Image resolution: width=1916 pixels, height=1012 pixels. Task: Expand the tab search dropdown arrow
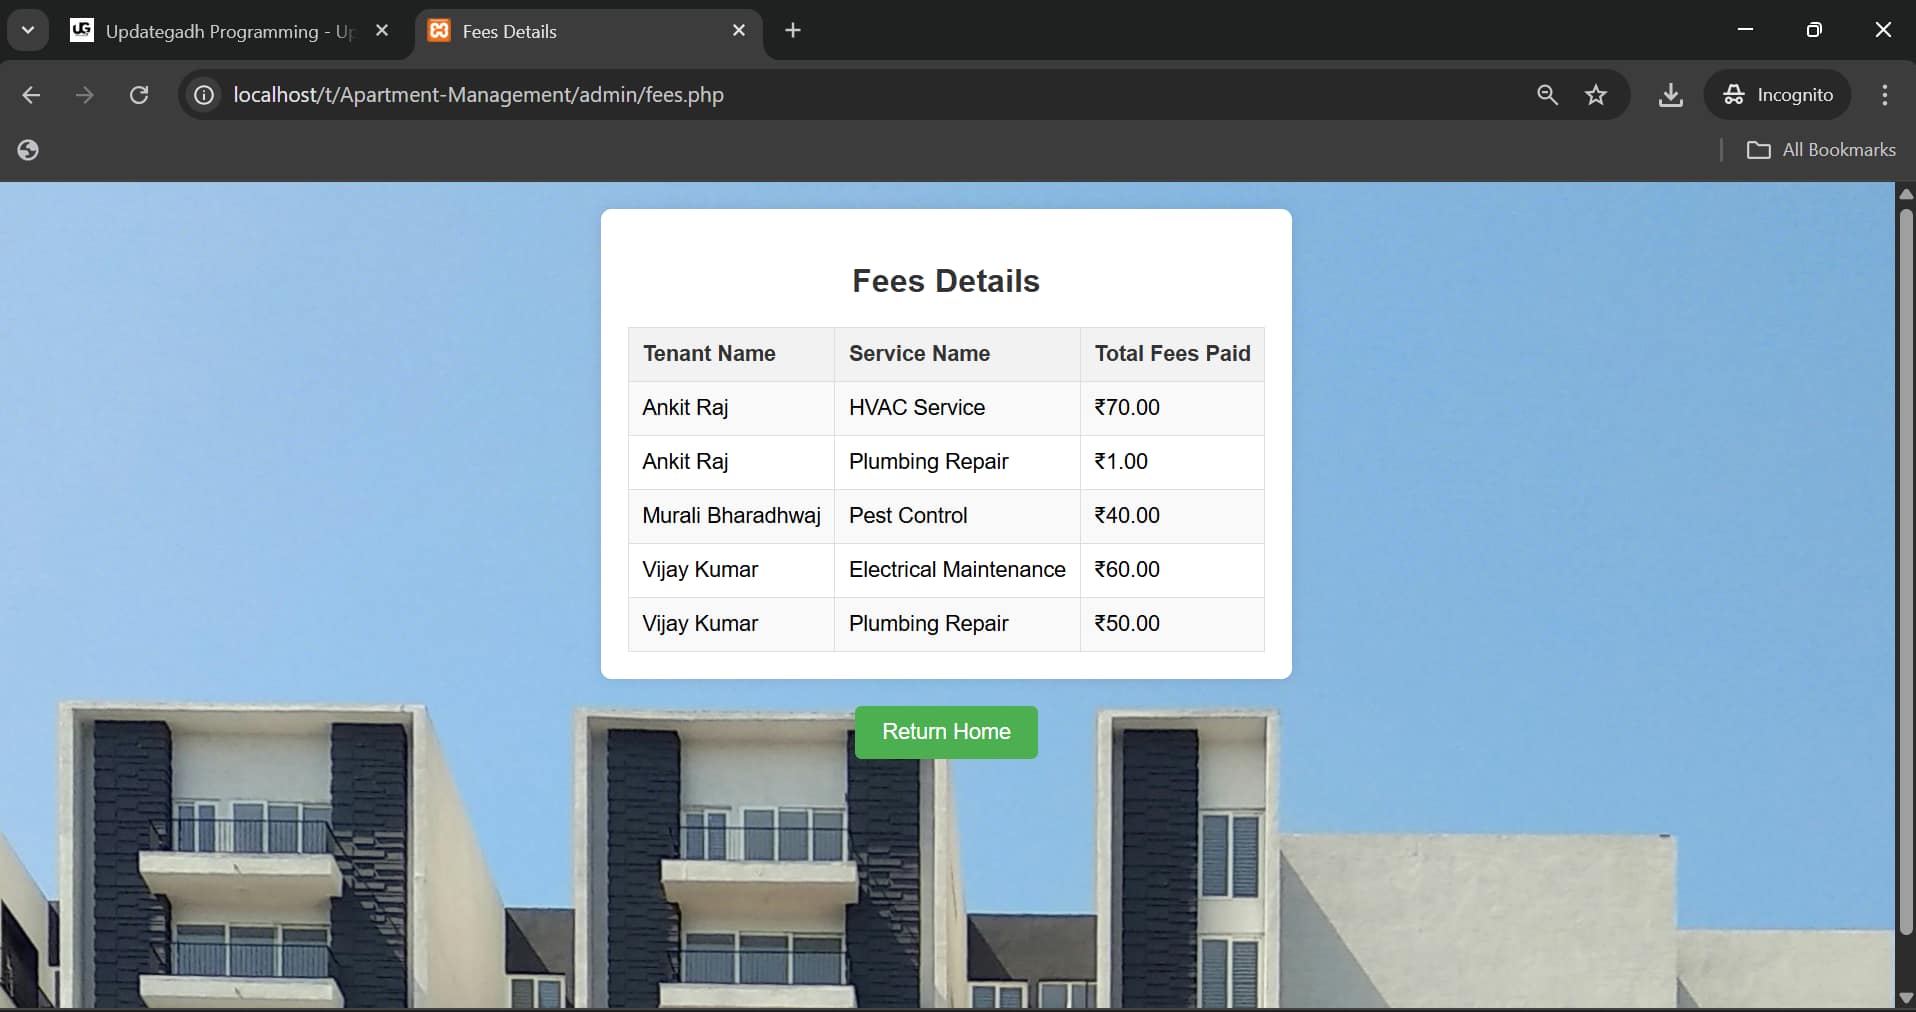click(28, 31)
